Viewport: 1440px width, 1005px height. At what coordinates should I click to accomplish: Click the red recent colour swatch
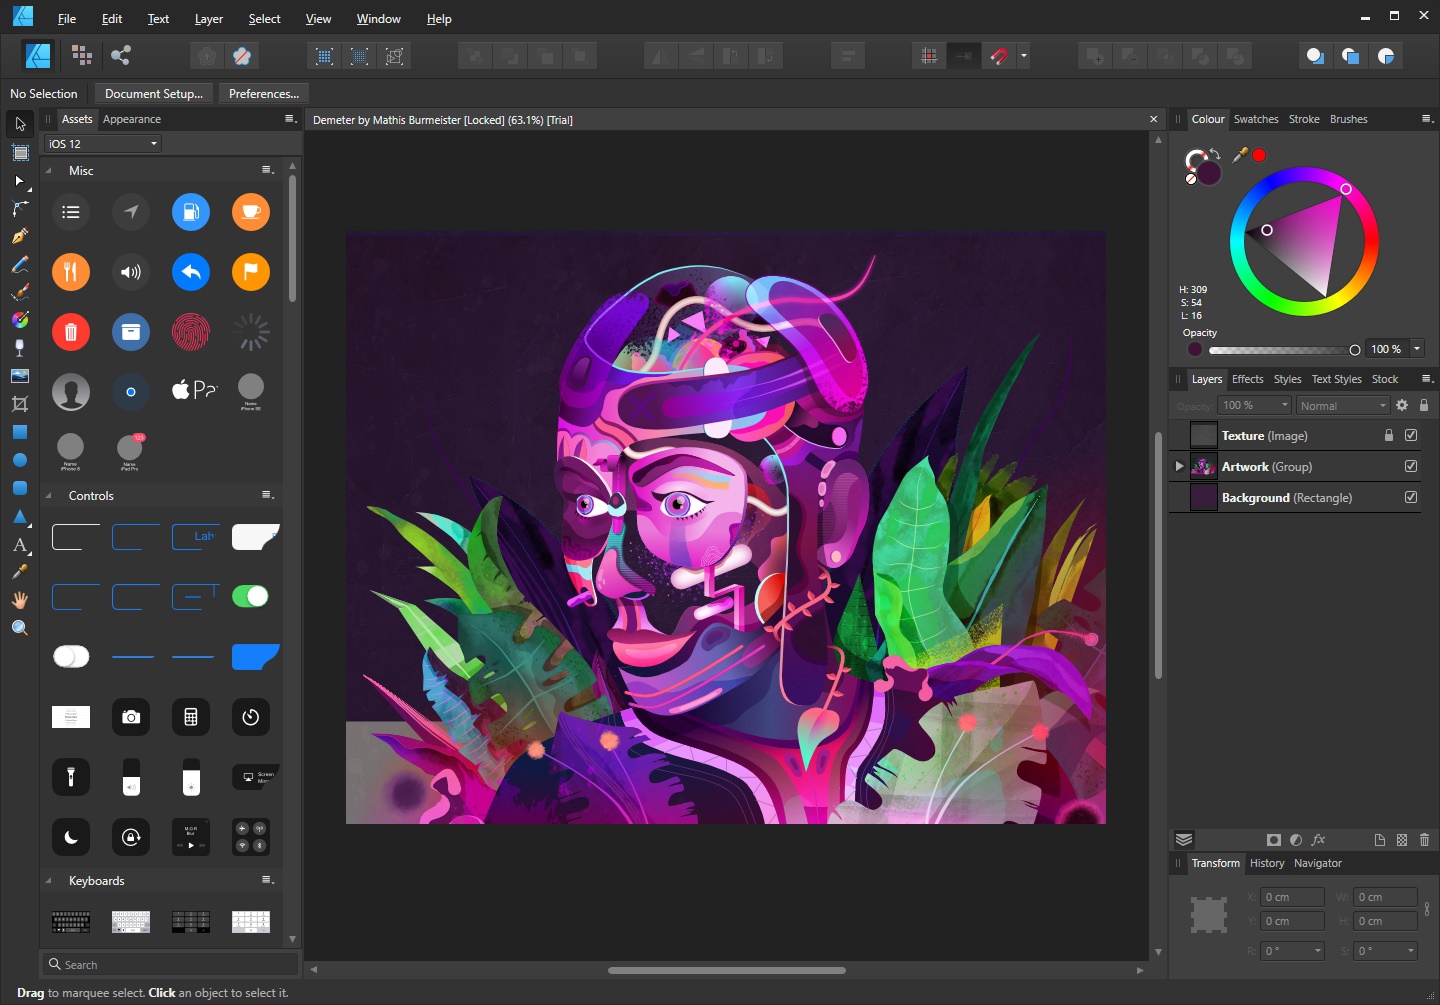coord(1259,155)
